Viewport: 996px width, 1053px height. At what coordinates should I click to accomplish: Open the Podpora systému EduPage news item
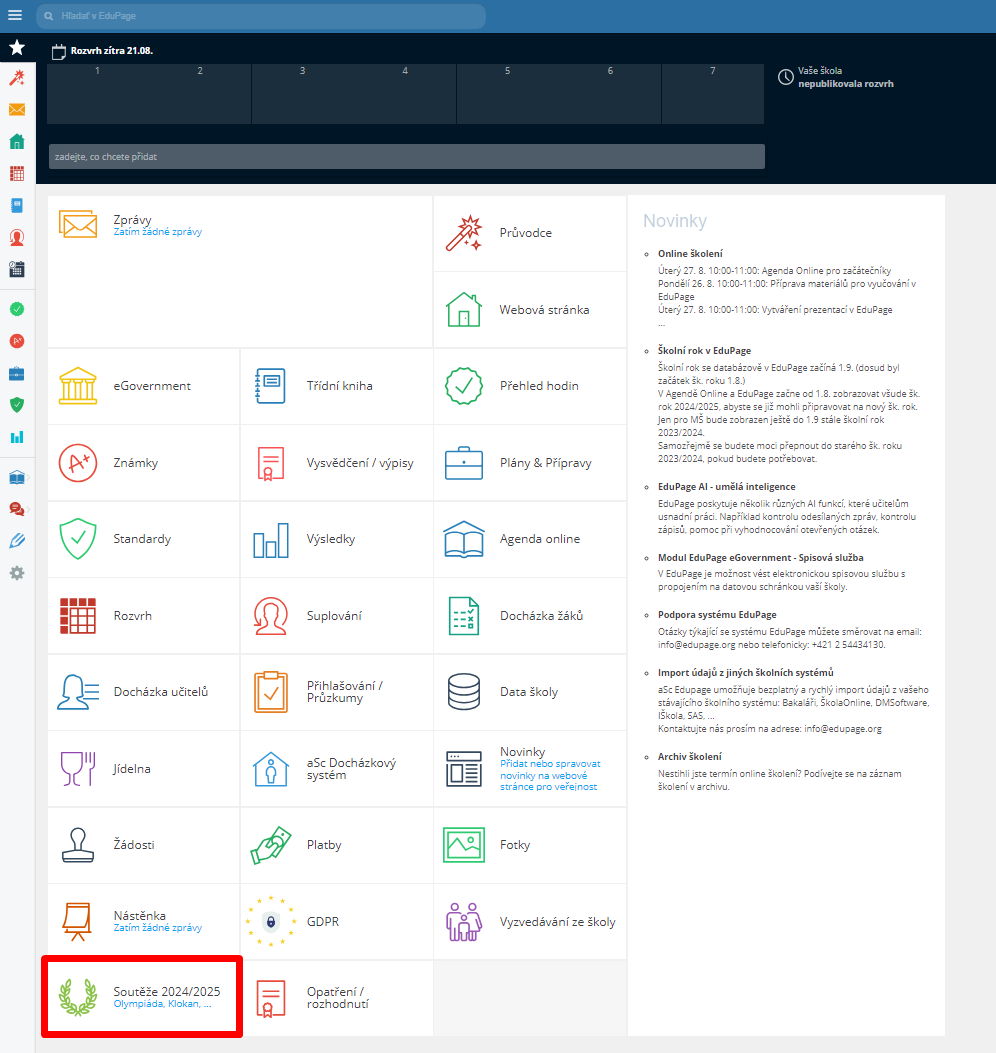coord(717,615)
